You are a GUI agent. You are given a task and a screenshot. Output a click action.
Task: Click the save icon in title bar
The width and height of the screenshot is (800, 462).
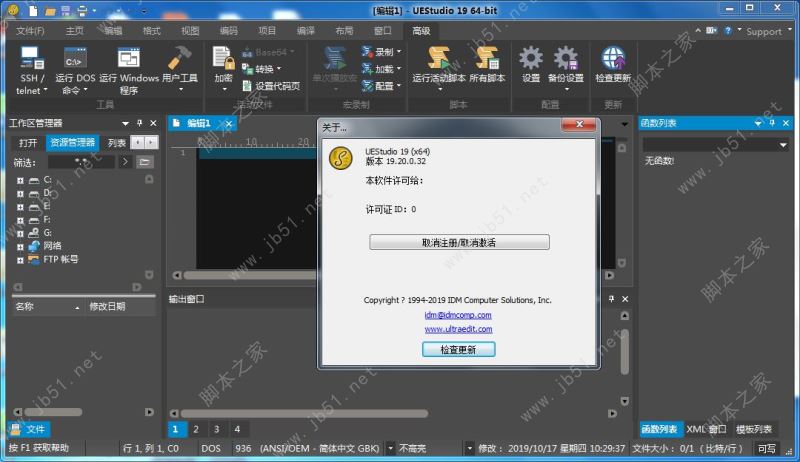point(66,11)
